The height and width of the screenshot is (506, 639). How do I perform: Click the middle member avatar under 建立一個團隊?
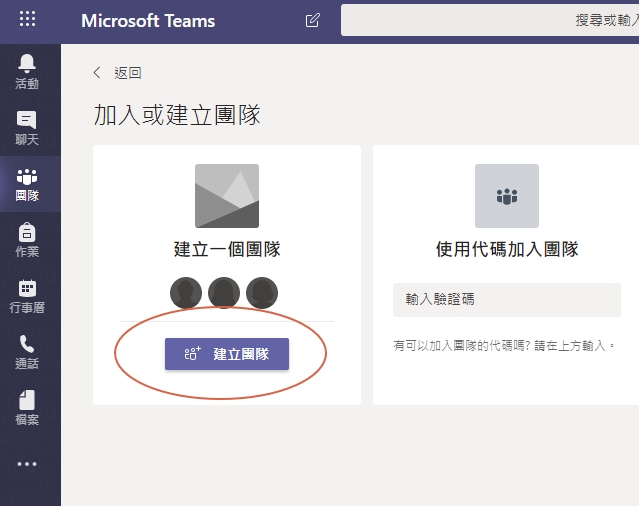pyautogui.click(x=224, y=293)
